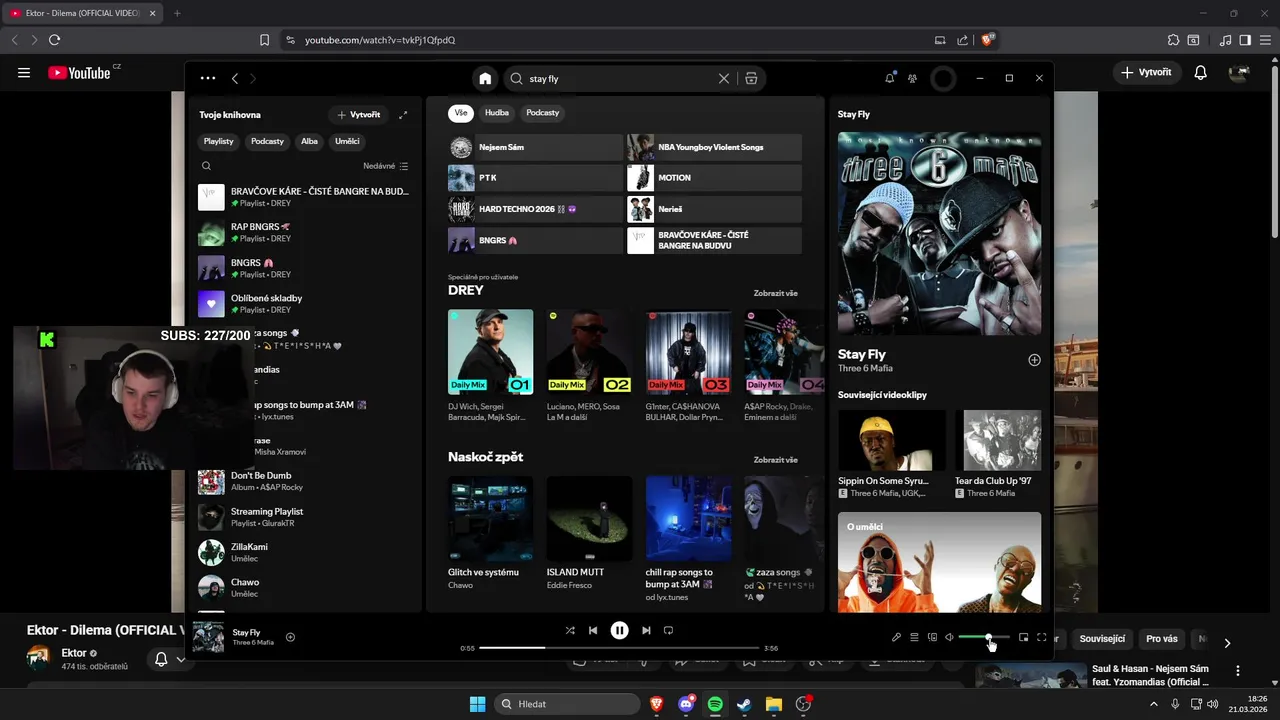
Task: Go to Spotify Home via house icon
Action: point(485,78)
